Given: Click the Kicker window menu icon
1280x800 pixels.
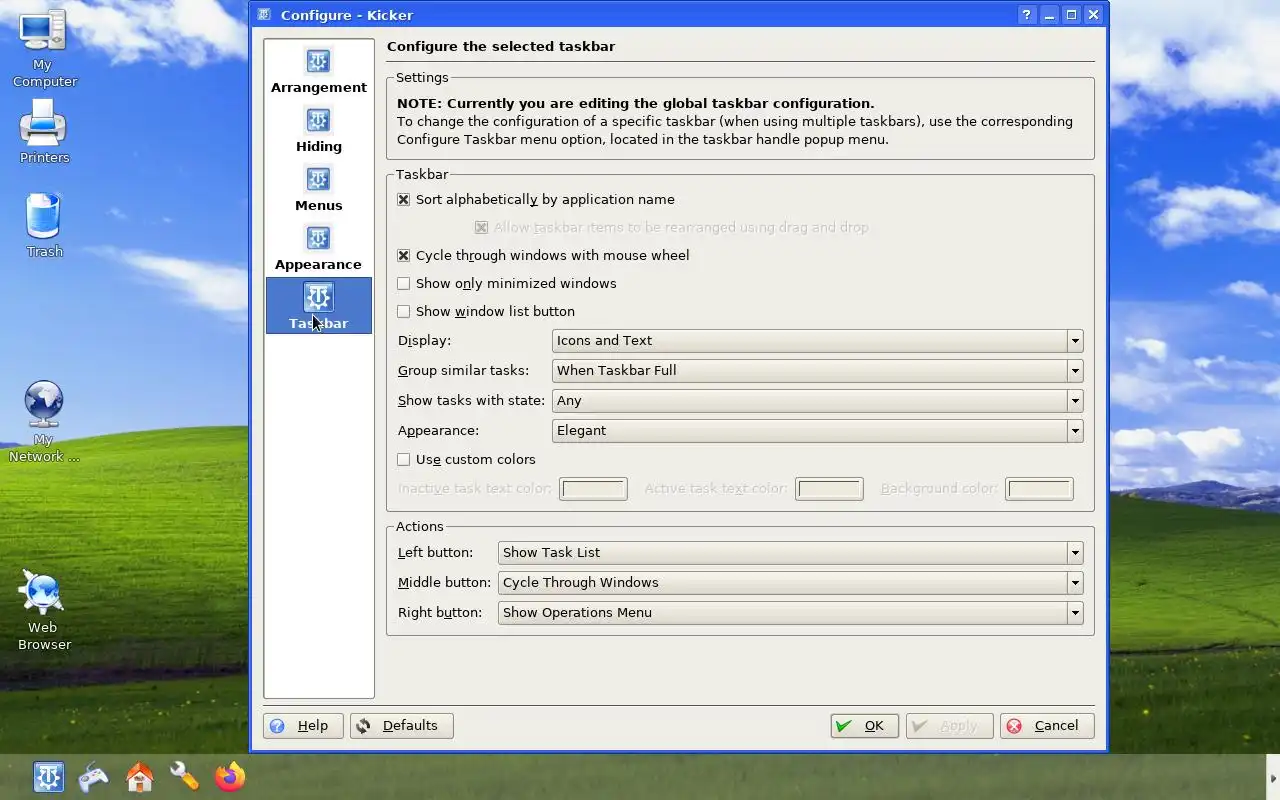Looking at the screenshot, I should 264,15.
